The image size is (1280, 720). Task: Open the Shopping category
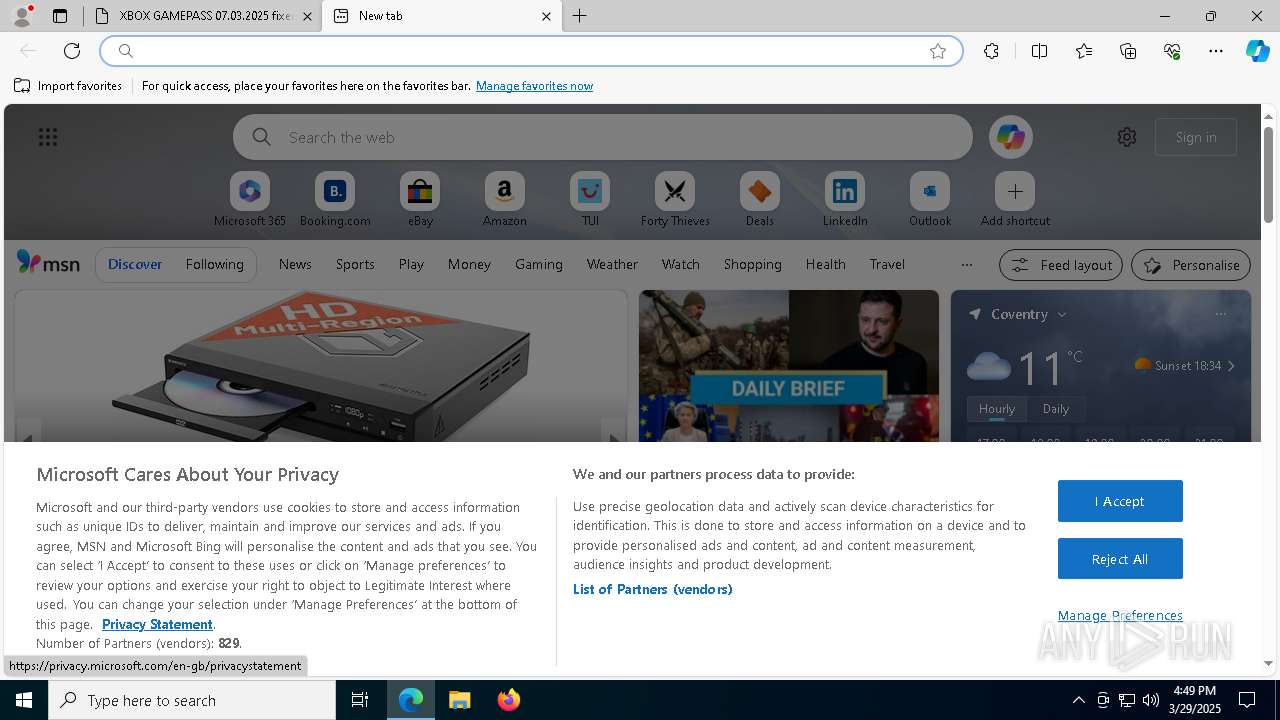pyautogui.click(x=753, y=264)
